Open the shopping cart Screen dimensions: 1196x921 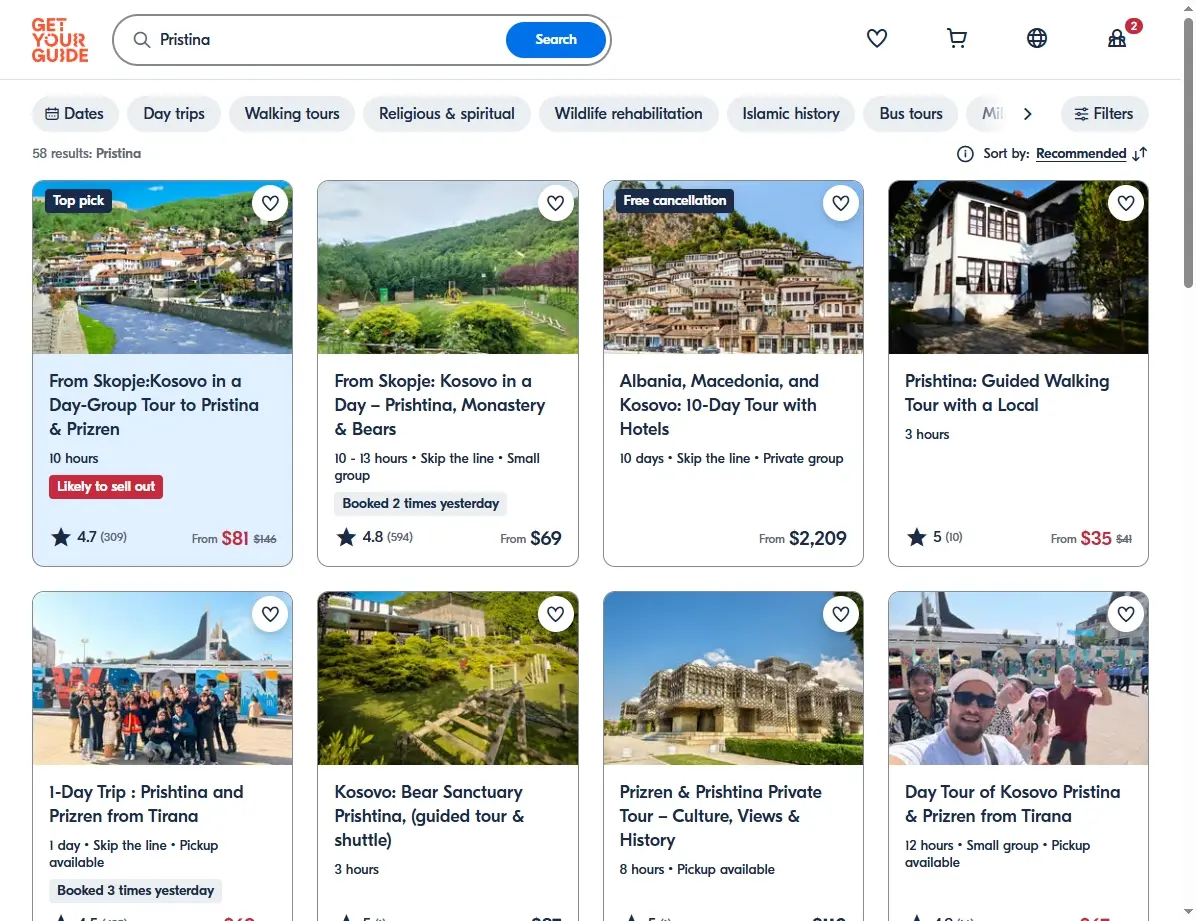coord(956,38)
